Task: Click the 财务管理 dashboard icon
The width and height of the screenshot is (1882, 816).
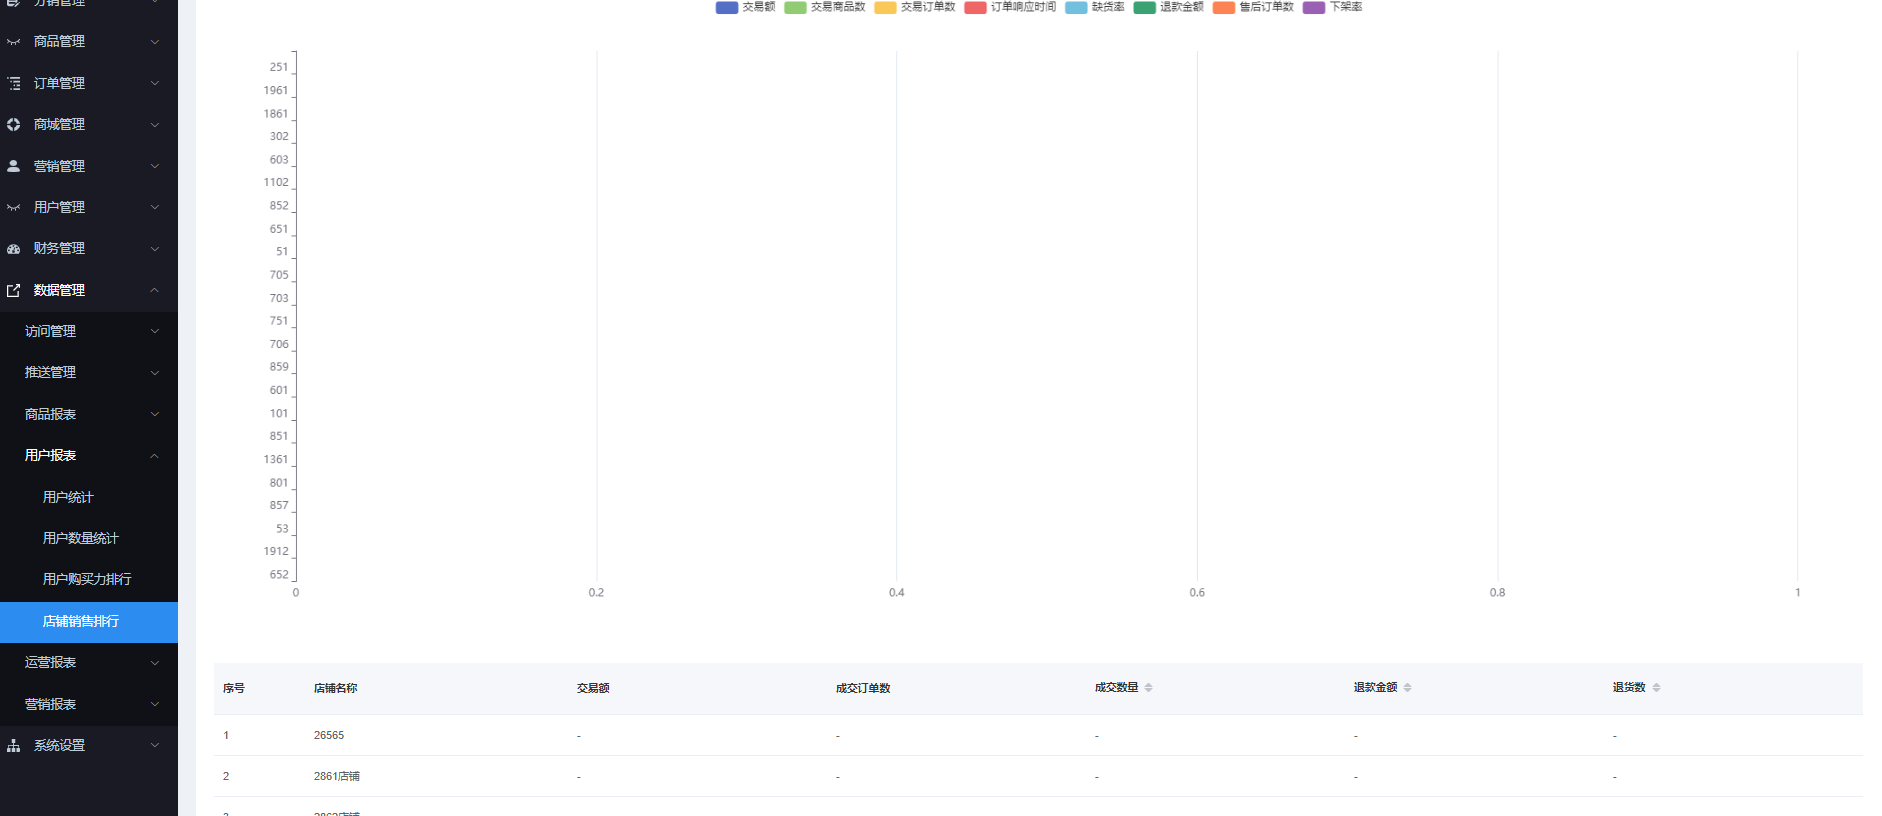Action: (14, 249)
